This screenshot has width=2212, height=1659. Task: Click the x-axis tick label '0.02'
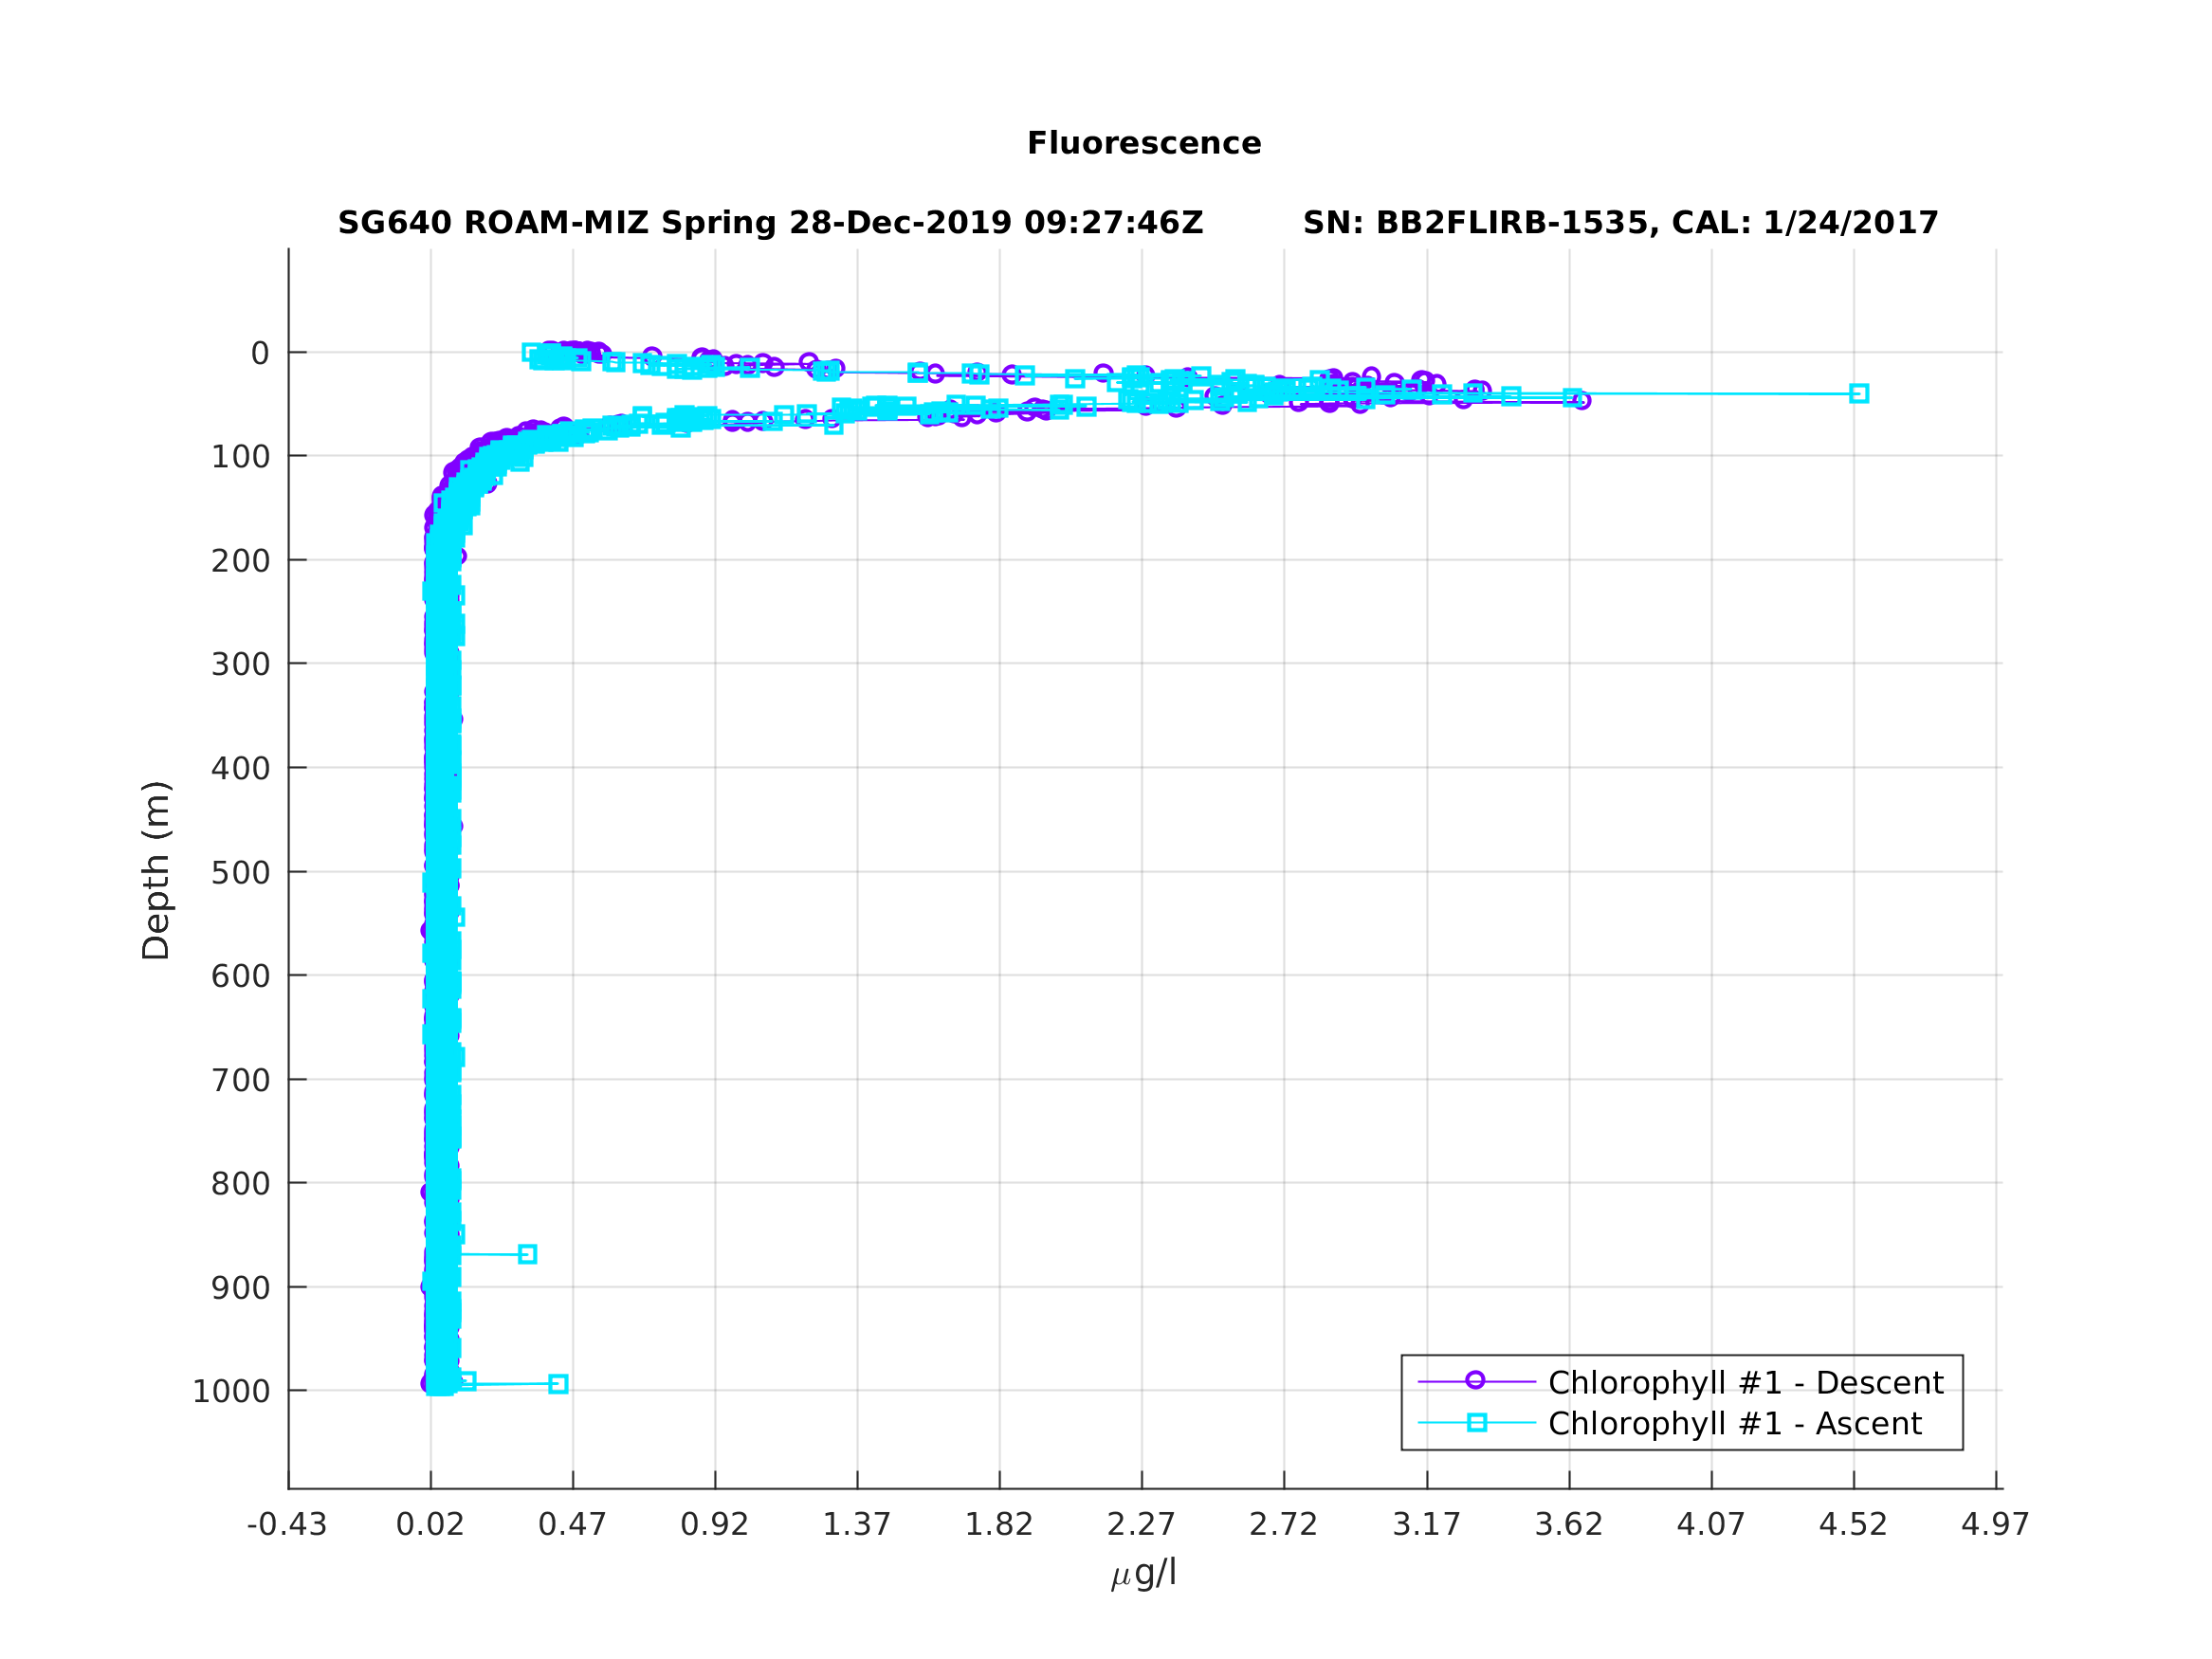click(430, 1525)
